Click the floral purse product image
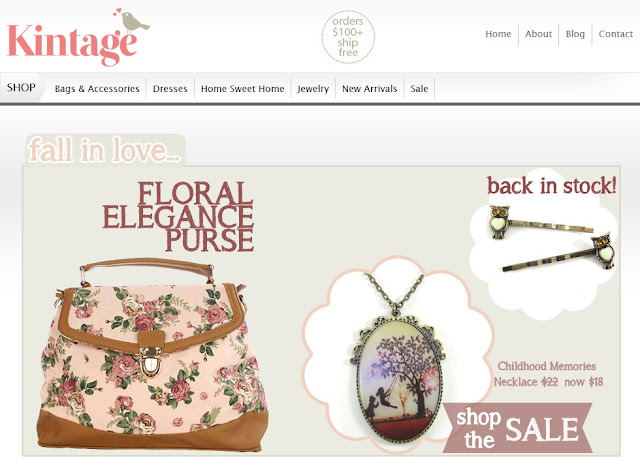Viewport: 640px width, 466px height. (153, 354)
